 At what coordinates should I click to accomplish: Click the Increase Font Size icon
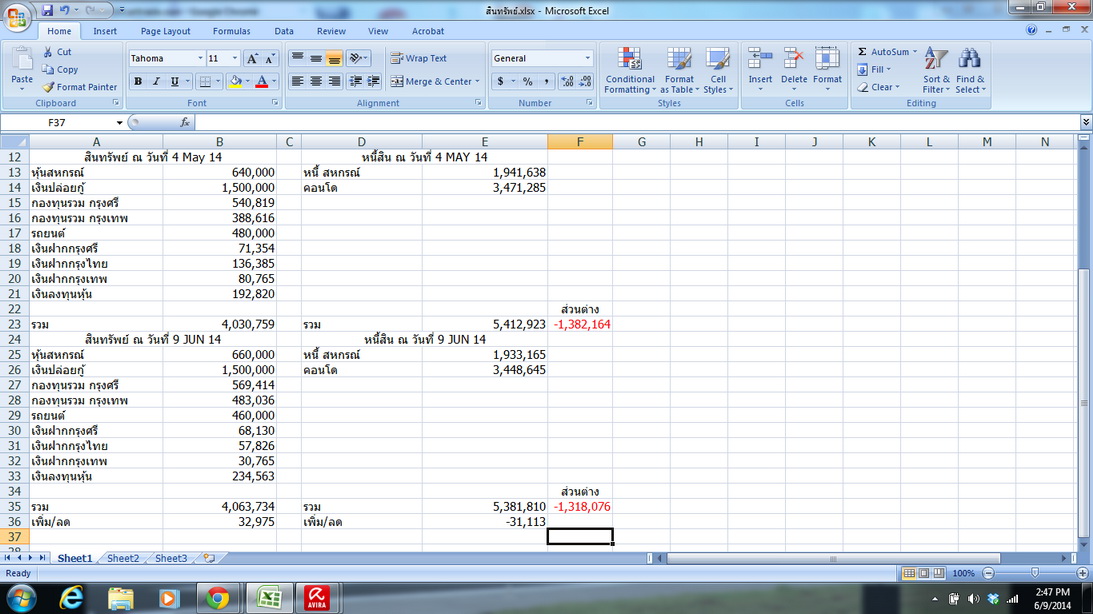[252, 59]
